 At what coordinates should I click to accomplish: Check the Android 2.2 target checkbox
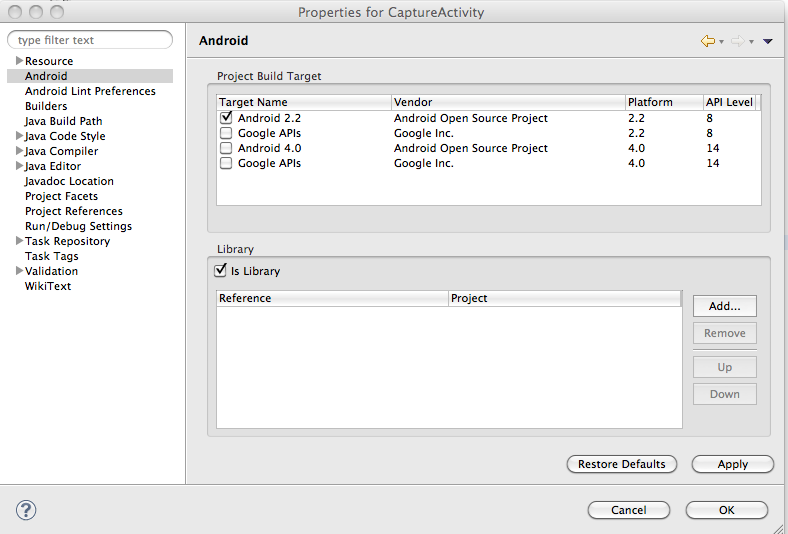[226, 118]
